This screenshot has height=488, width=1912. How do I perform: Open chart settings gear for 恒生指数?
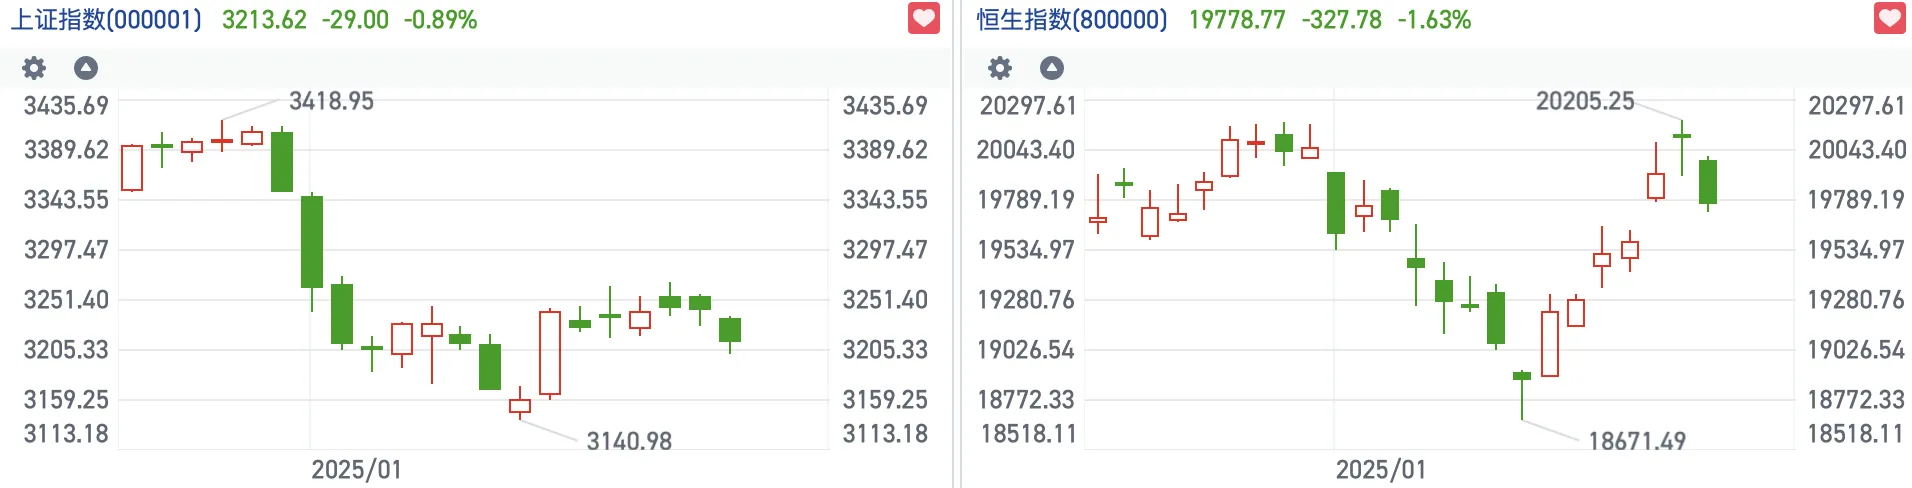pos(1000,68)
